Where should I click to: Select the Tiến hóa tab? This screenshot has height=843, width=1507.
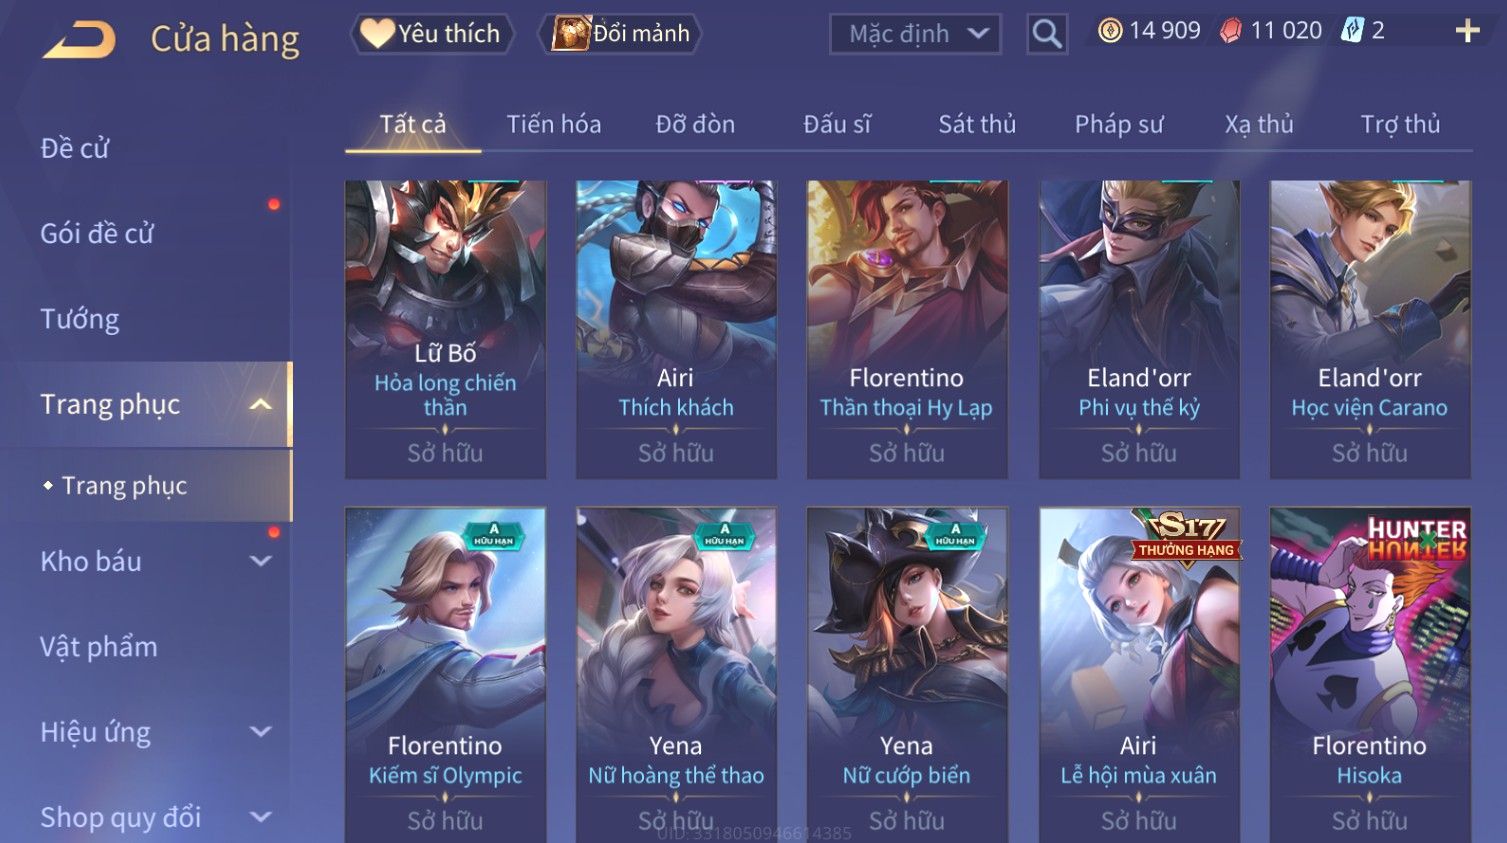[553, 124]
